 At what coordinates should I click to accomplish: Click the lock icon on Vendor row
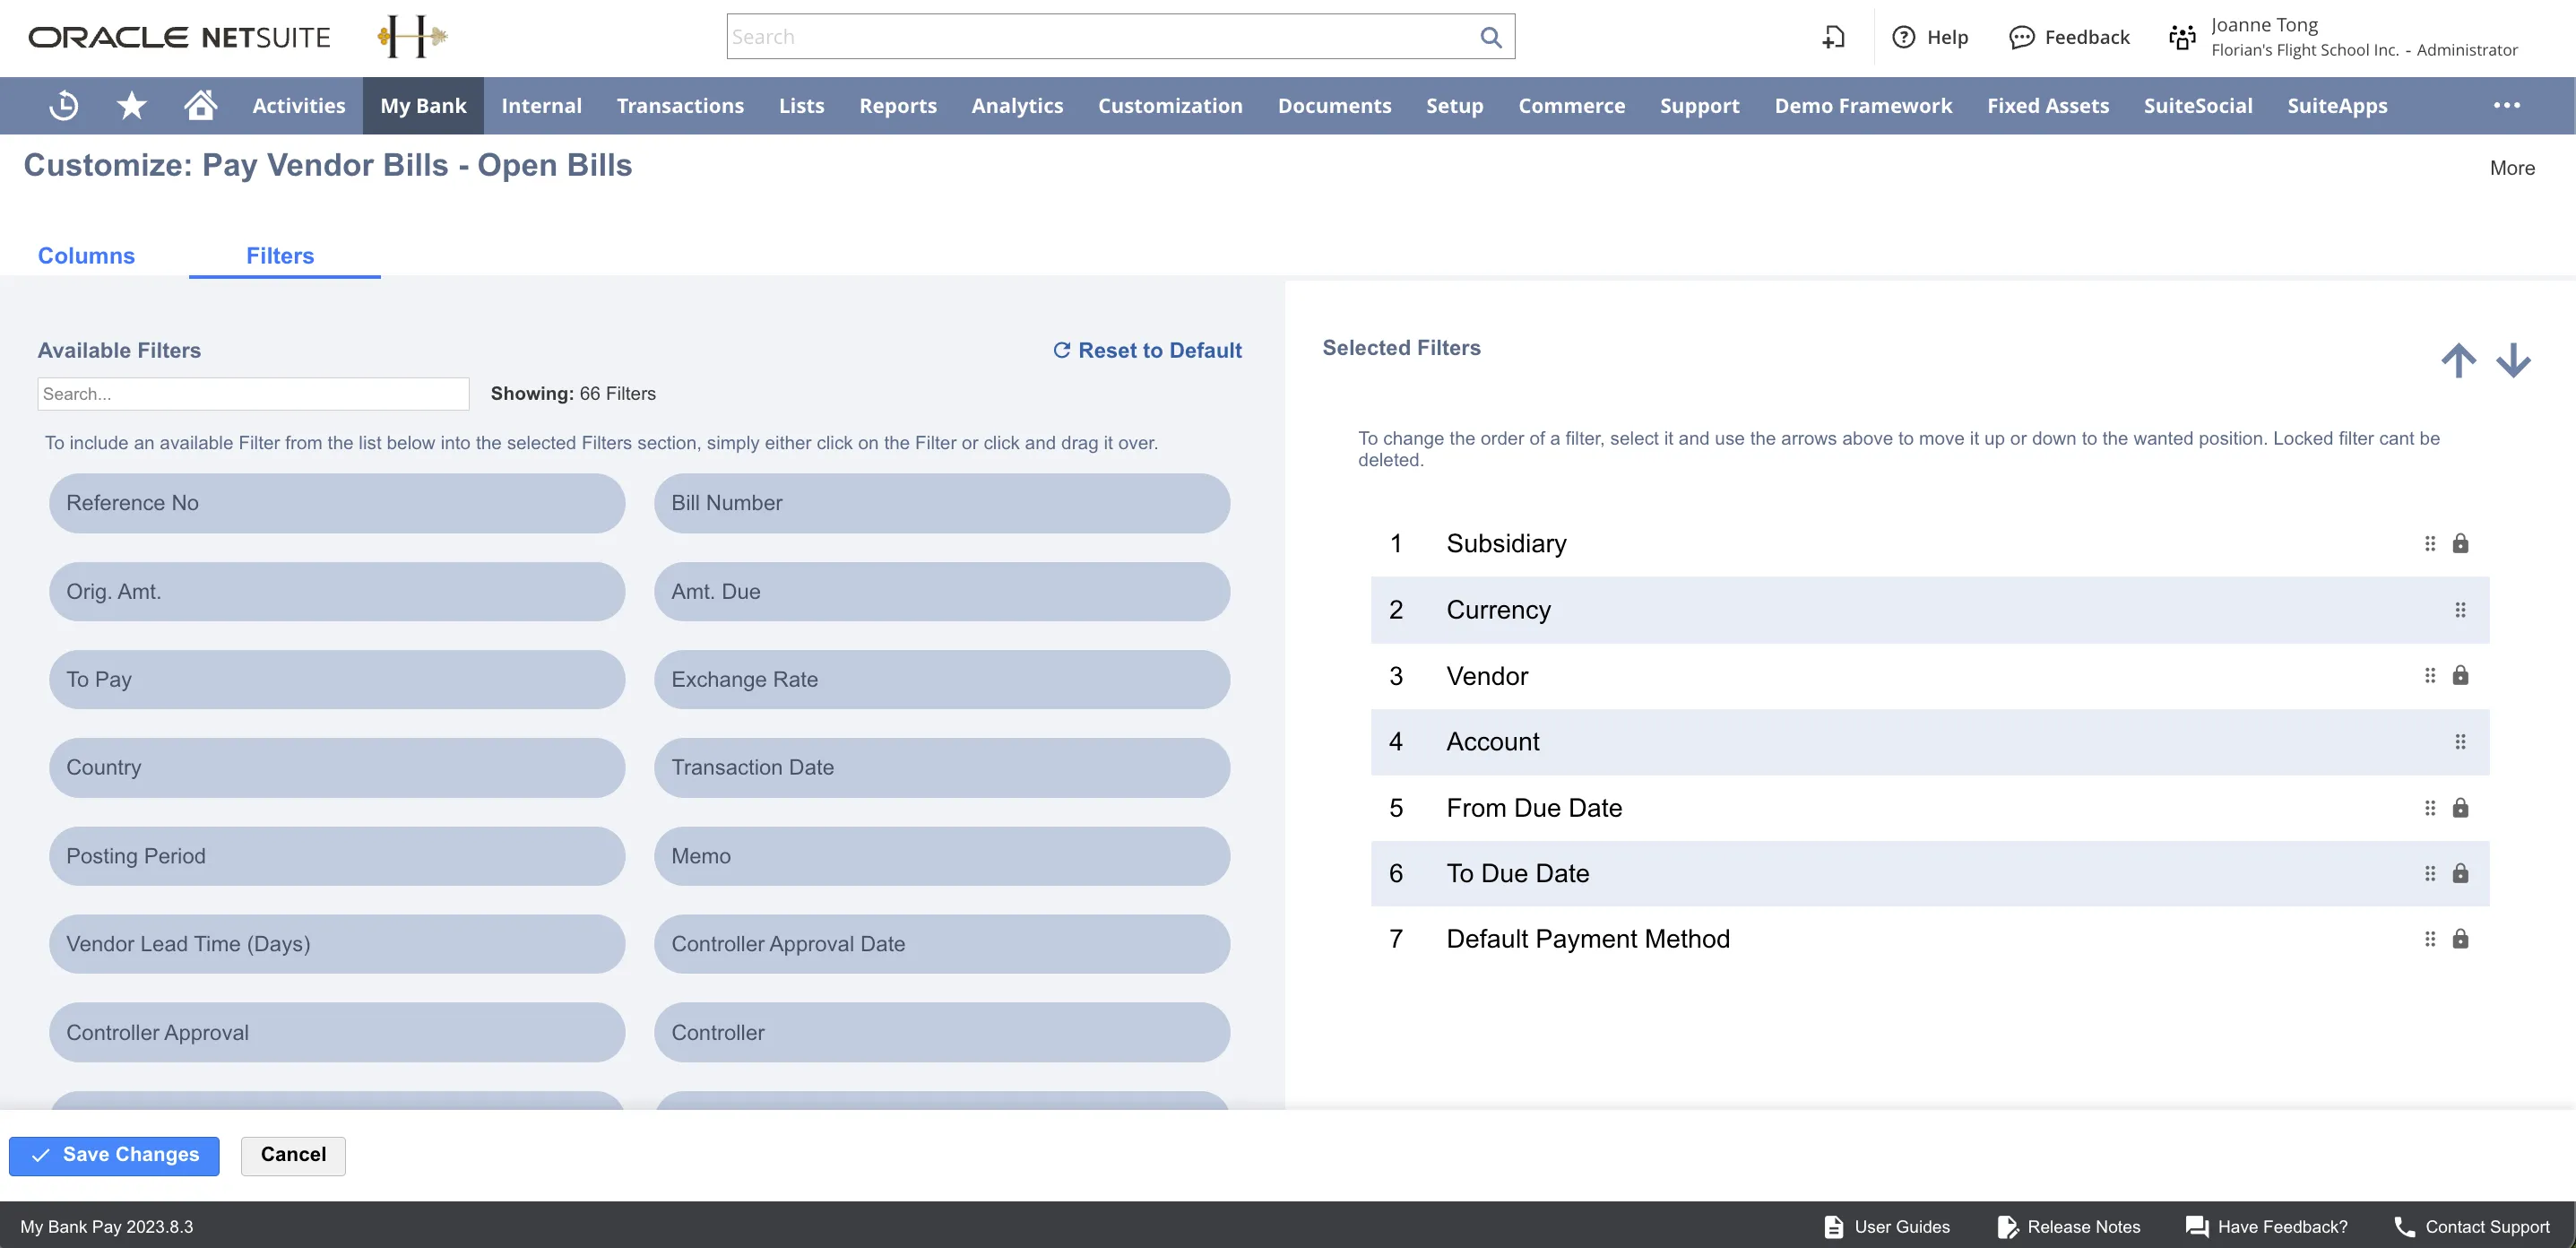2460,675
